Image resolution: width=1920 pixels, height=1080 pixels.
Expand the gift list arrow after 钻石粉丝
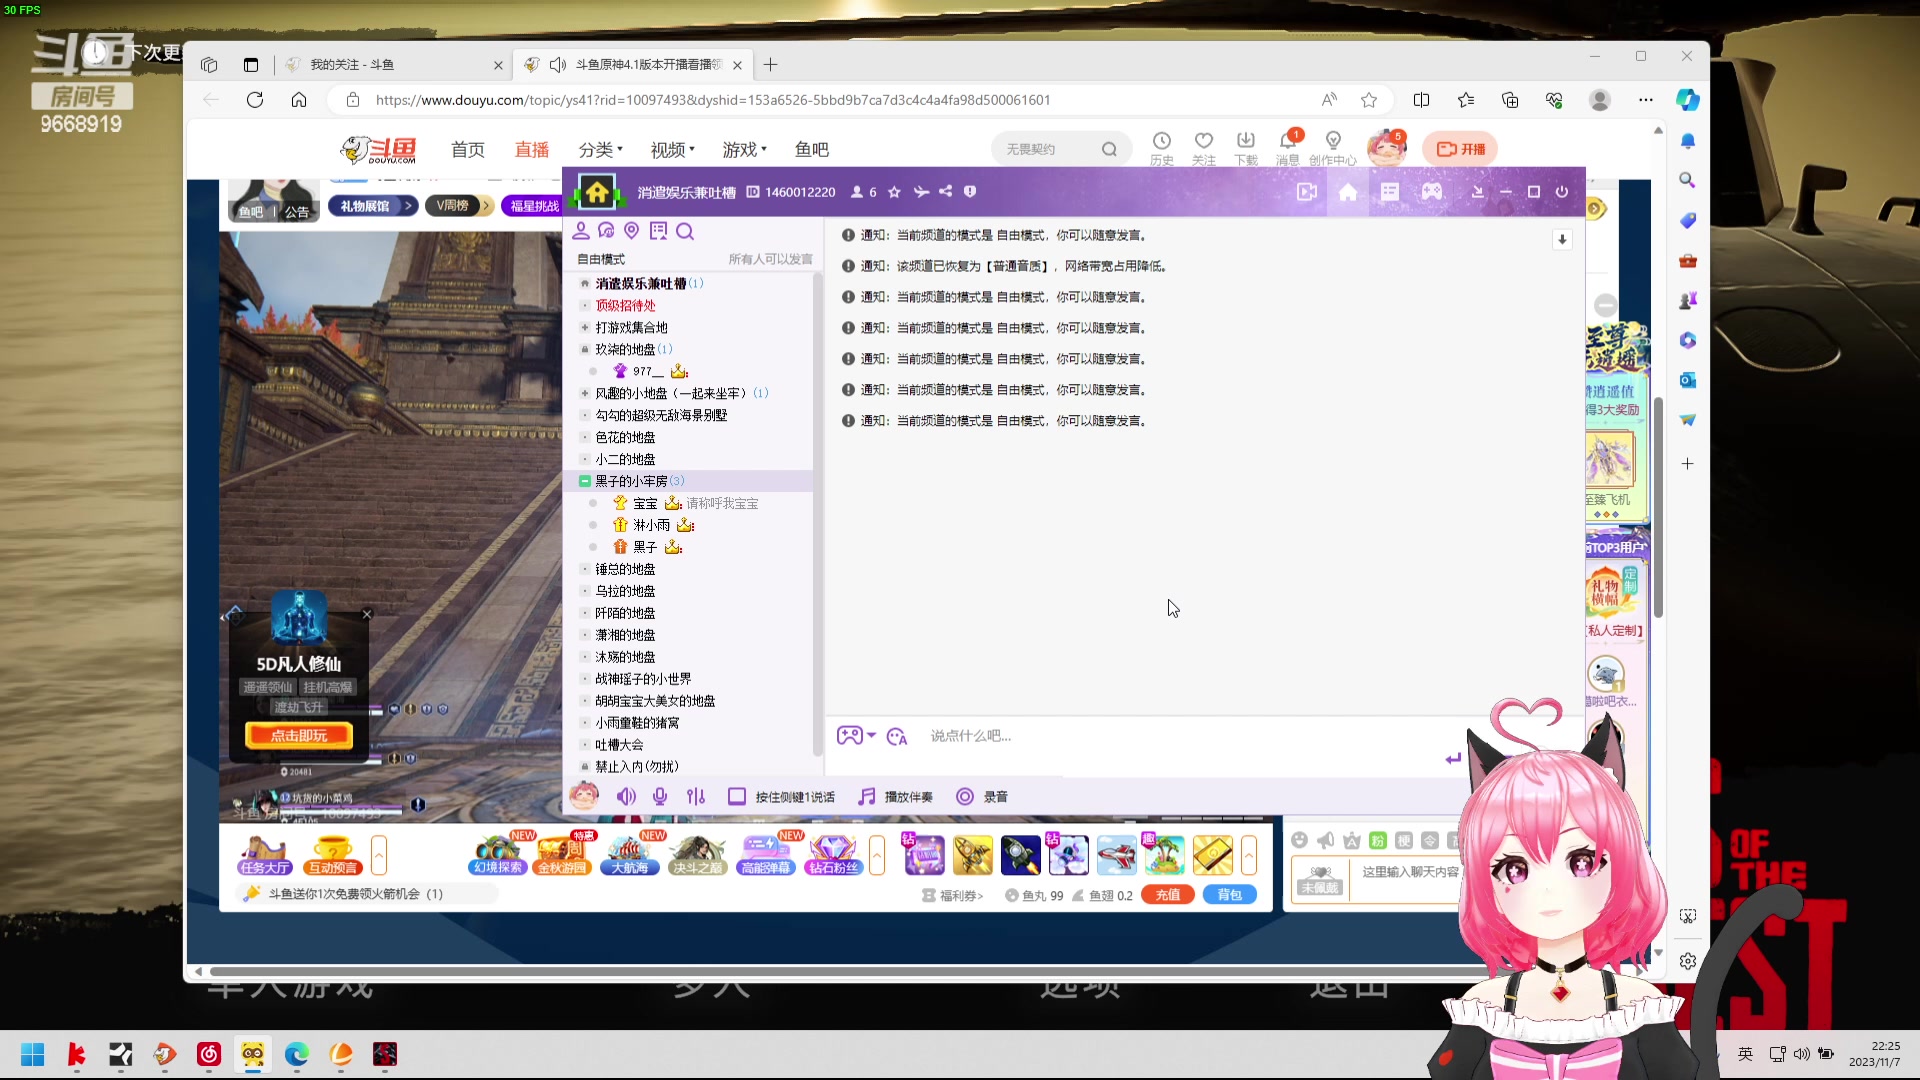877,856
